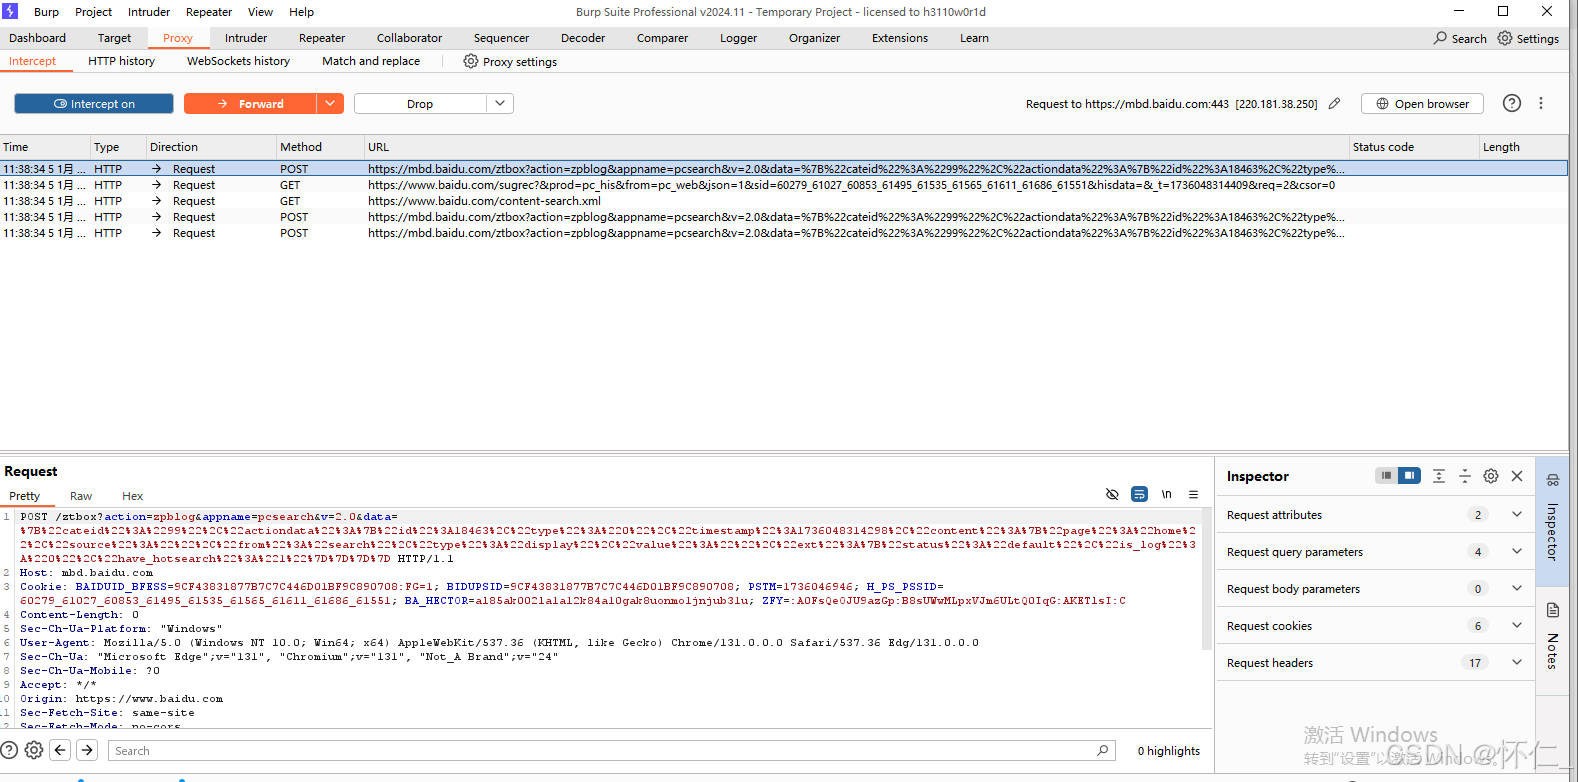Toggle show newline characters \n button
This screenshot has height=782, width=1578.
coord(1166,494)
